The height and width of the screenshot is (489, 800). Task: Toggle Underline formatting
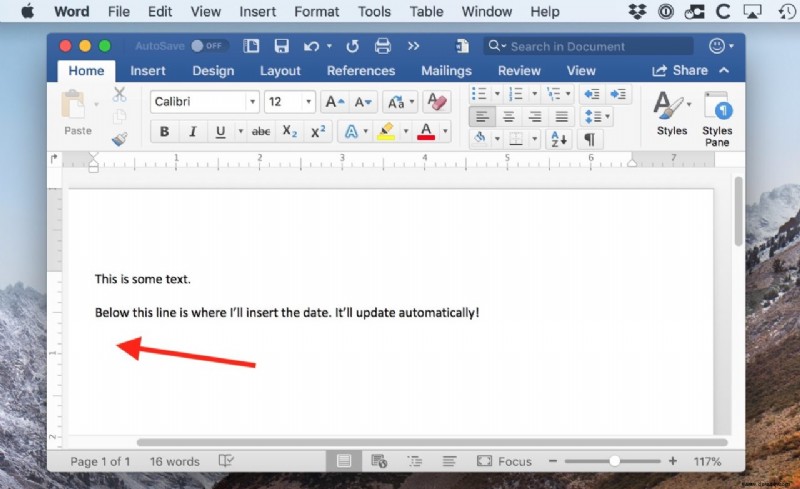(220, 132)
